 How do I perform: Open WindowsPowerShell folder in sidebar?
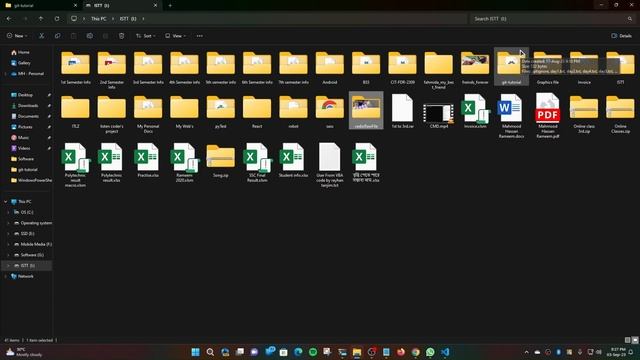coord(31,180)
